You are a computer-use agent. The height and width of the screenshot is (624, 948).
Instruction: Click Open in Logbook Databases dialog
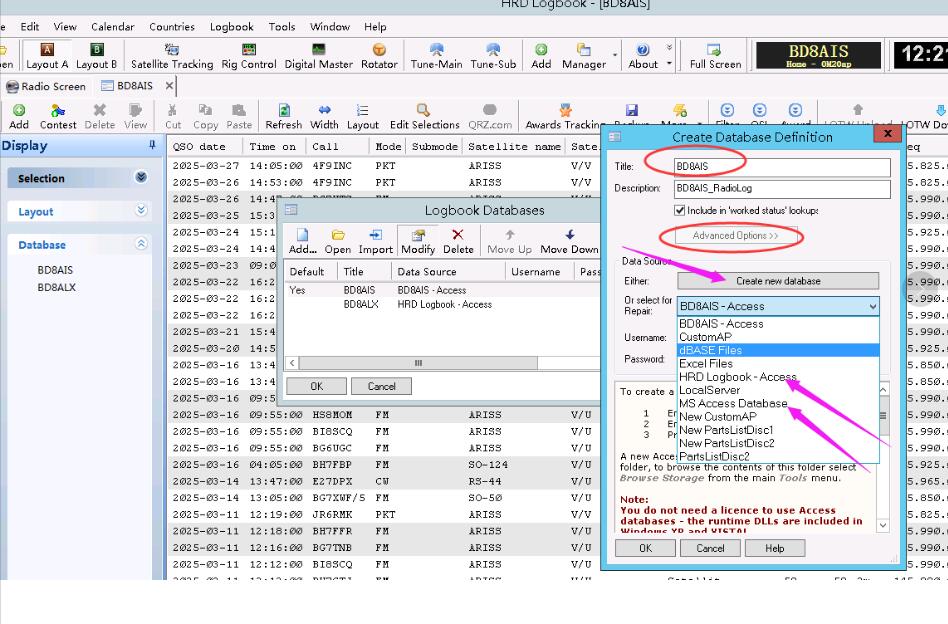tap(337, 241)
